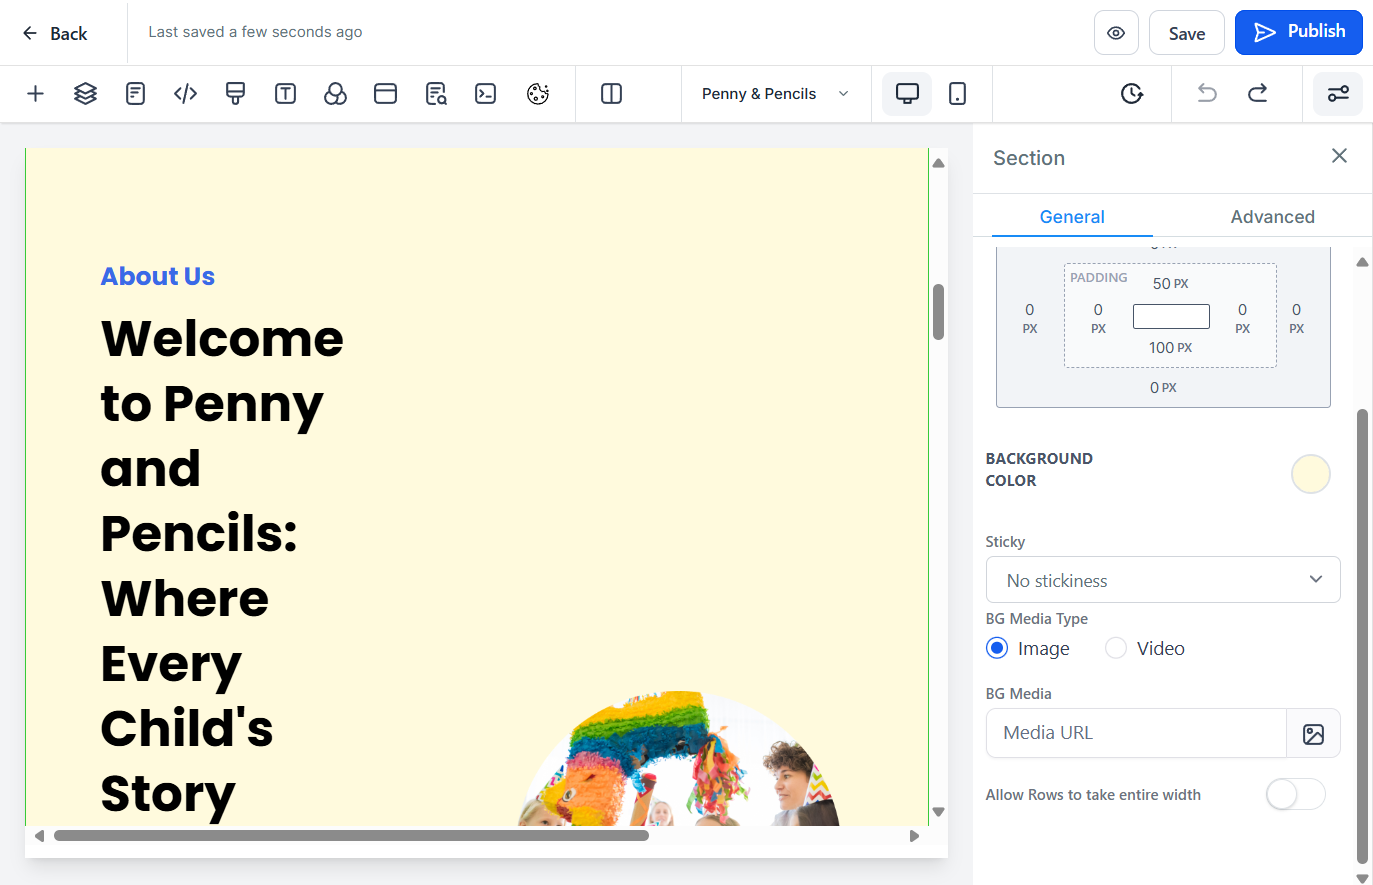Open version history clock icon
The width and height of the screenshot is (1373, 885).
tap(1132, 94)
